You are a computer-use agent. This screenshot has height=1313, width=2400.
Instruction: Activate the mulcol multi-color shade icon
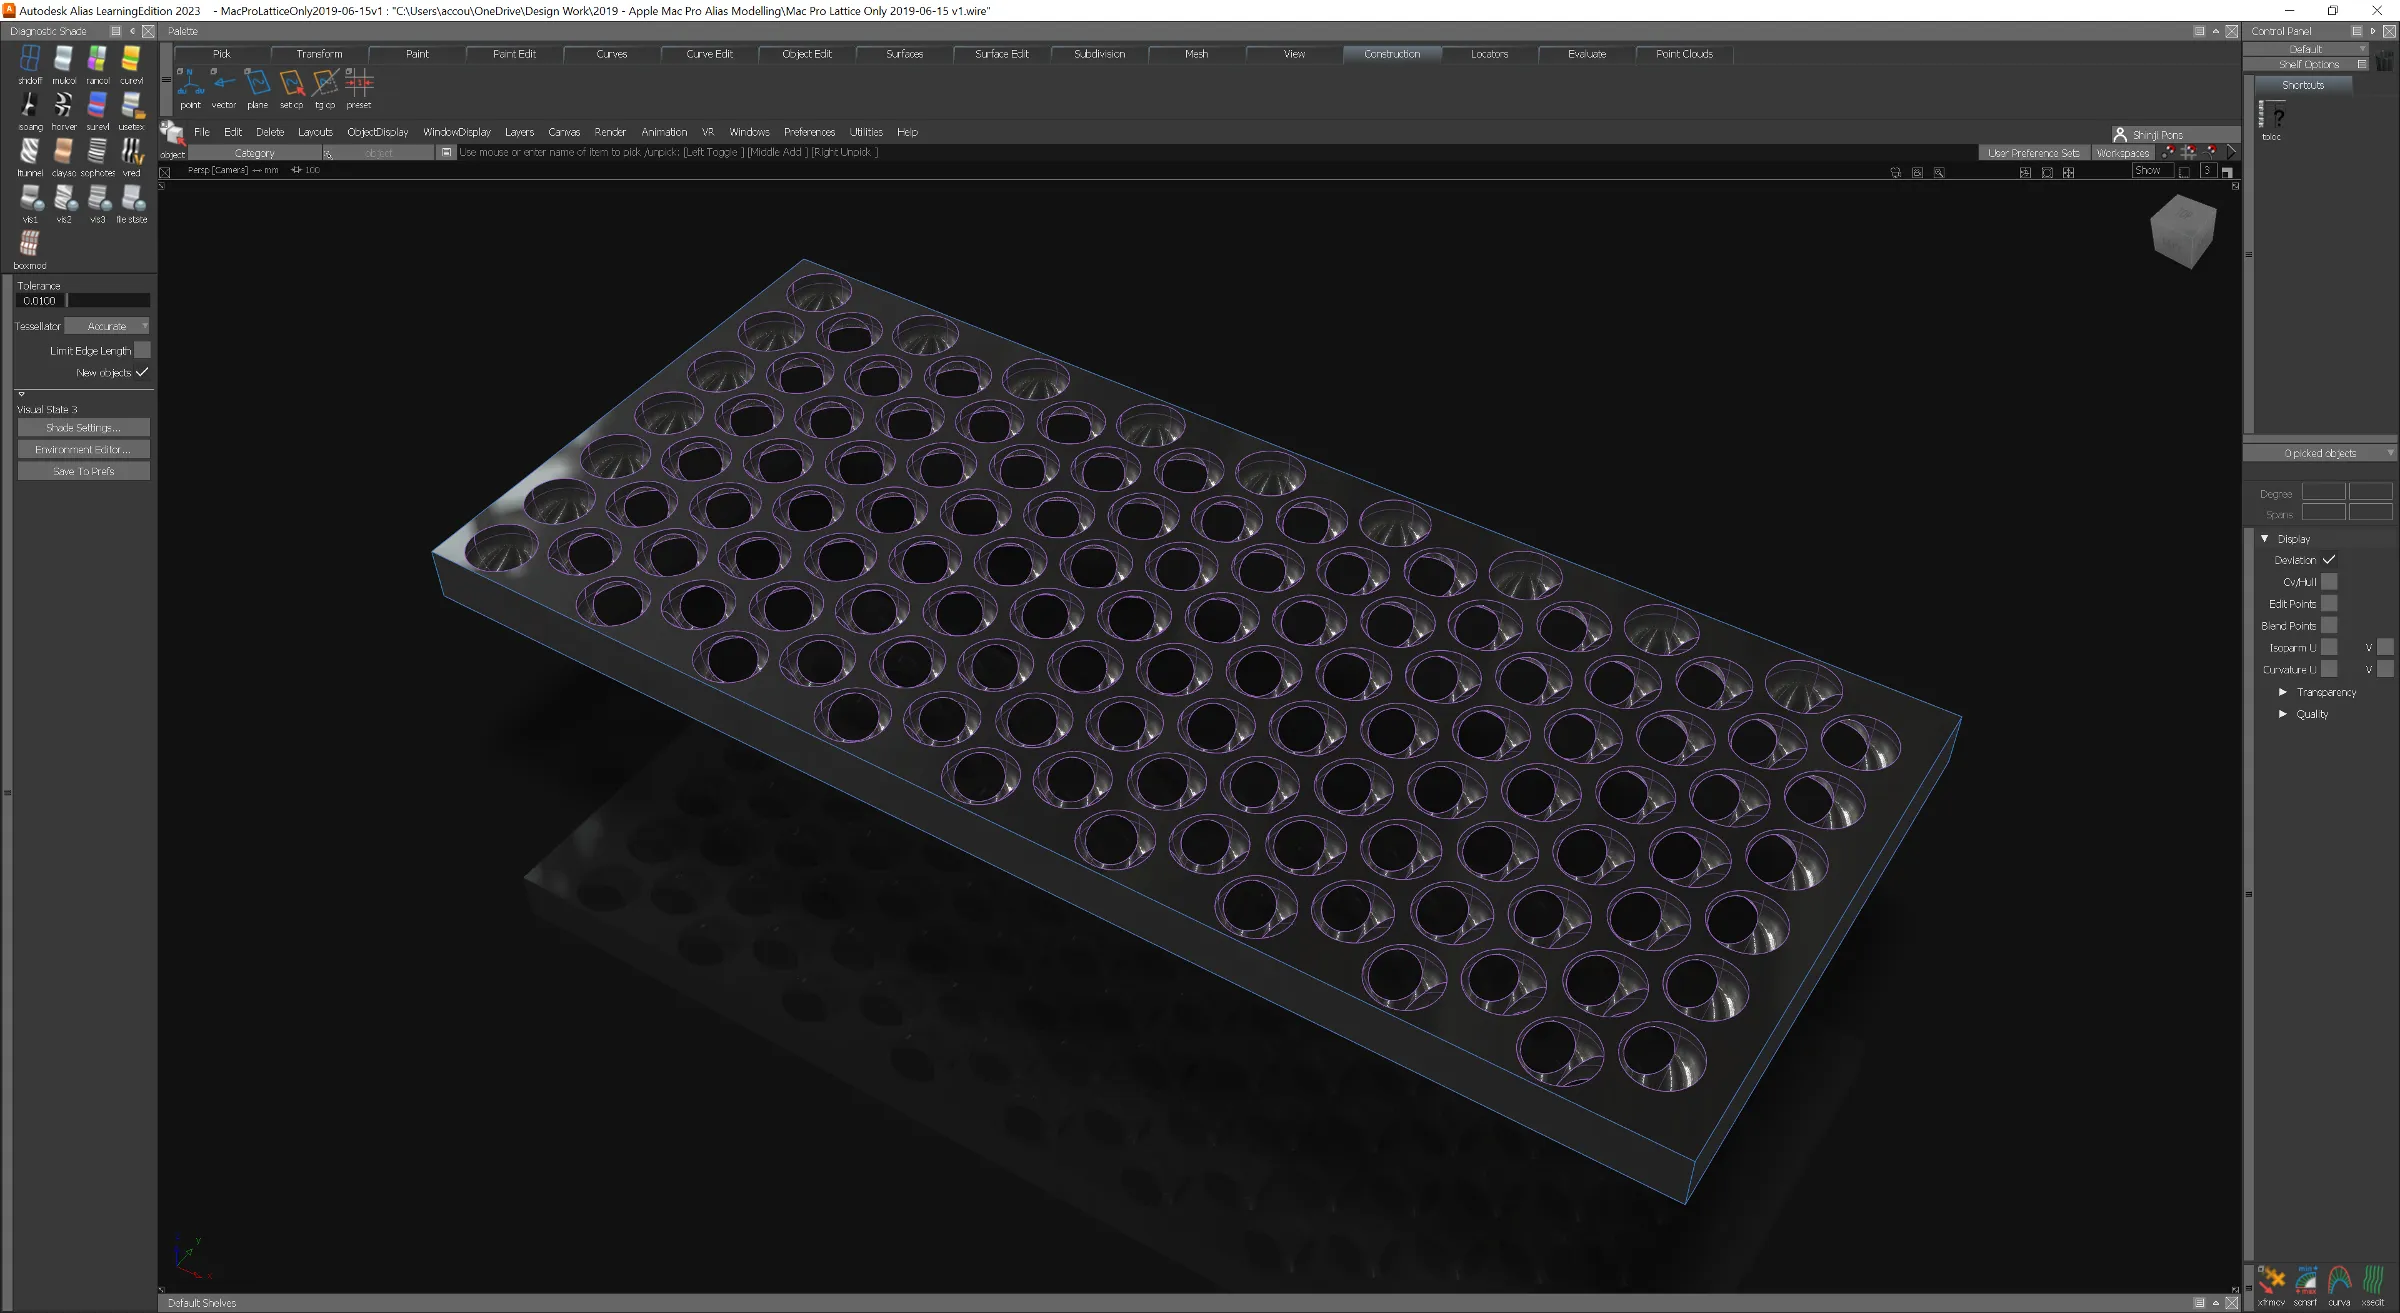(64, 59)
